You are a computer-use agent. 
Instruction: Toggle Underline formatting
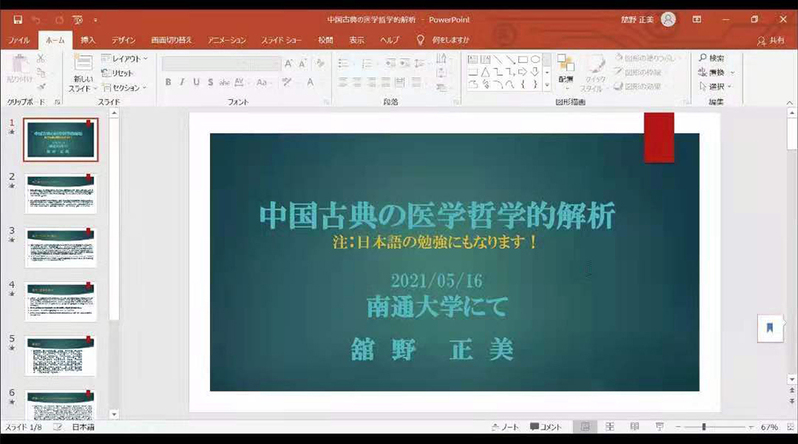196,82
